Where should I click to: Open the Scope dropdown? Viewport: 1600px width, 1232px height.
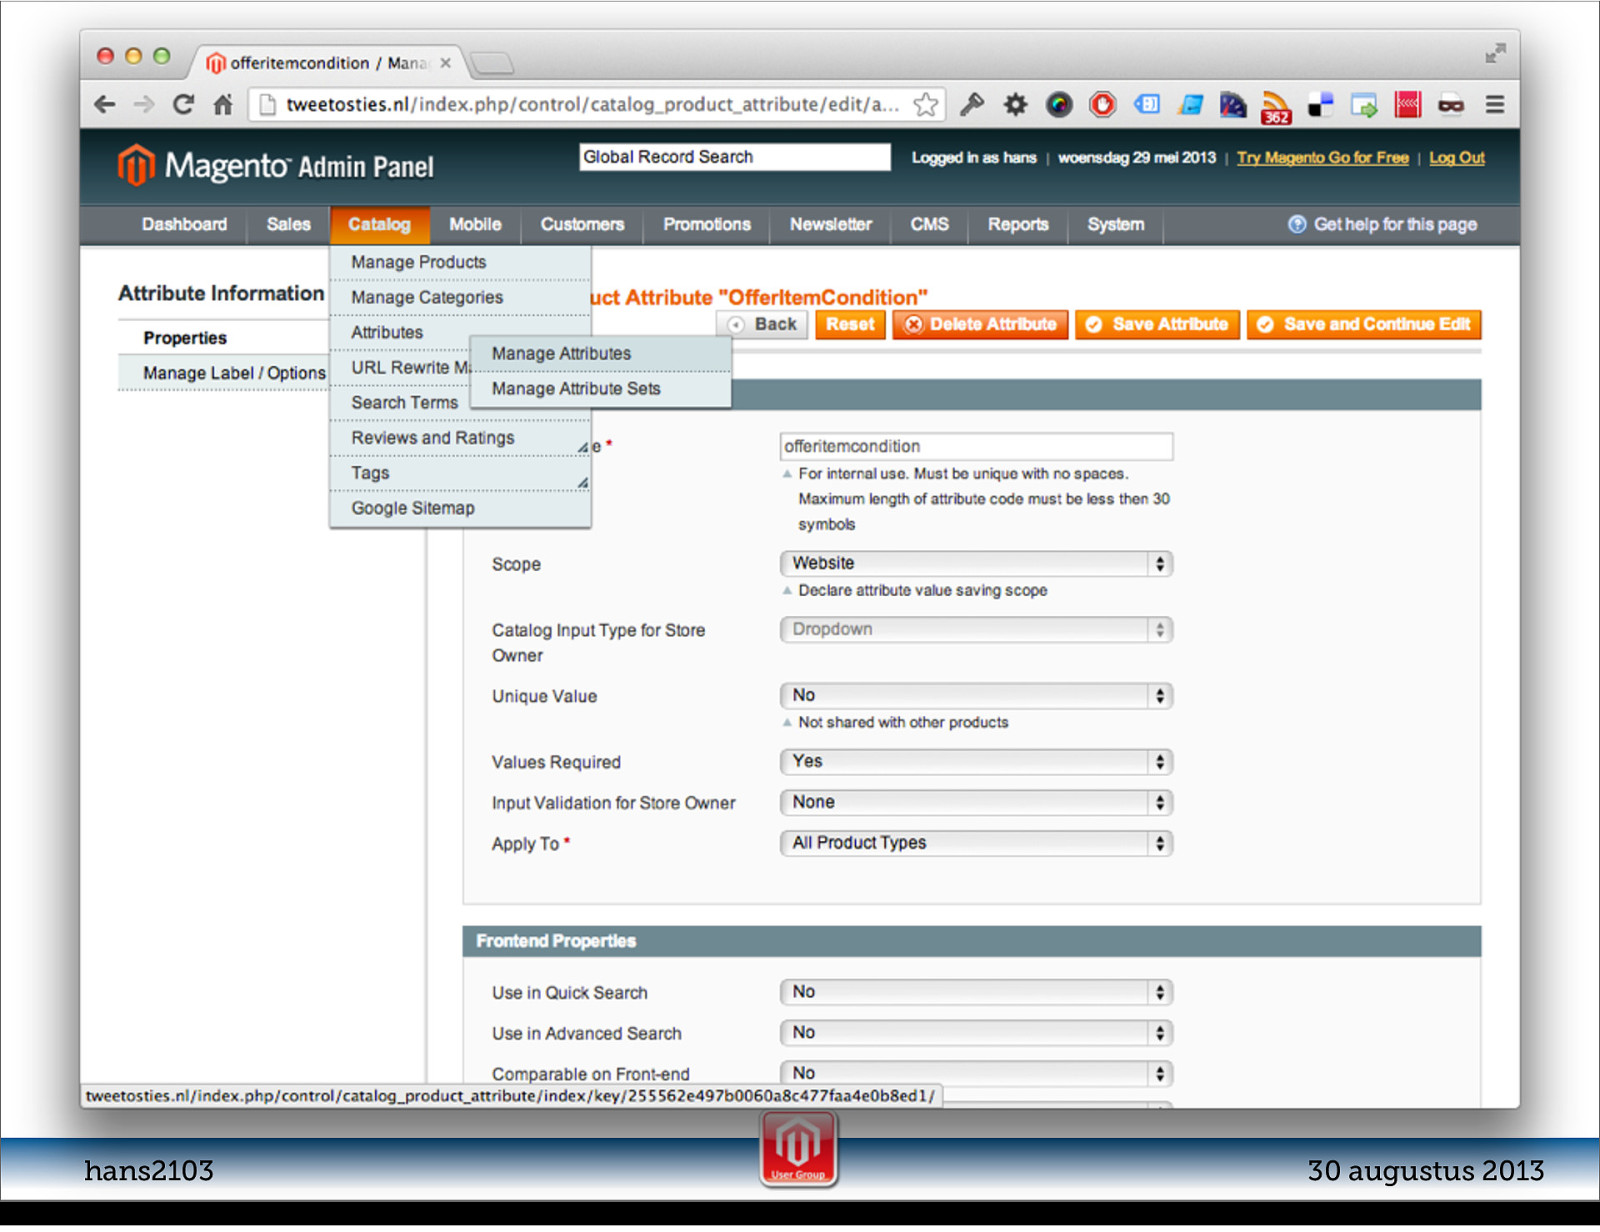[976, 563]
